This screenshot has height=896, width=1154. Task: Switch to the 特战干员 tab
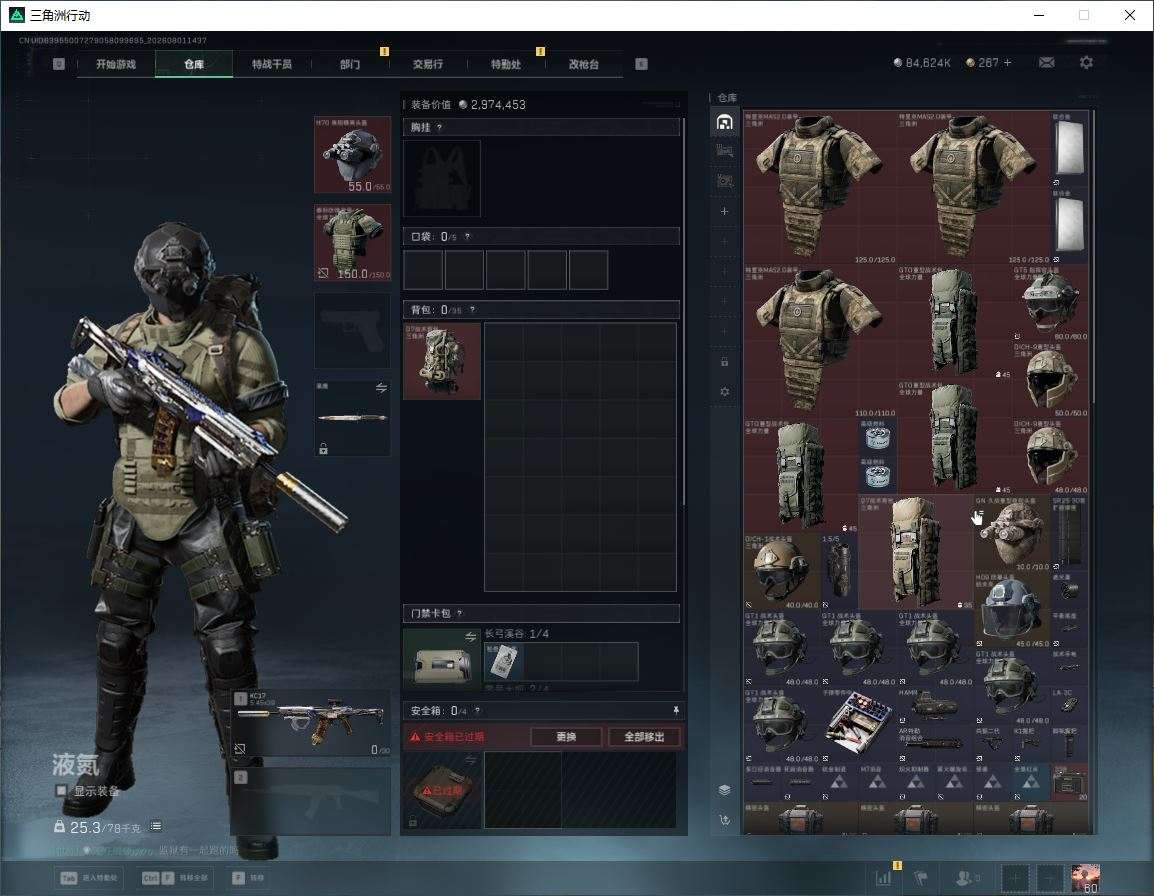pos(272,64)
